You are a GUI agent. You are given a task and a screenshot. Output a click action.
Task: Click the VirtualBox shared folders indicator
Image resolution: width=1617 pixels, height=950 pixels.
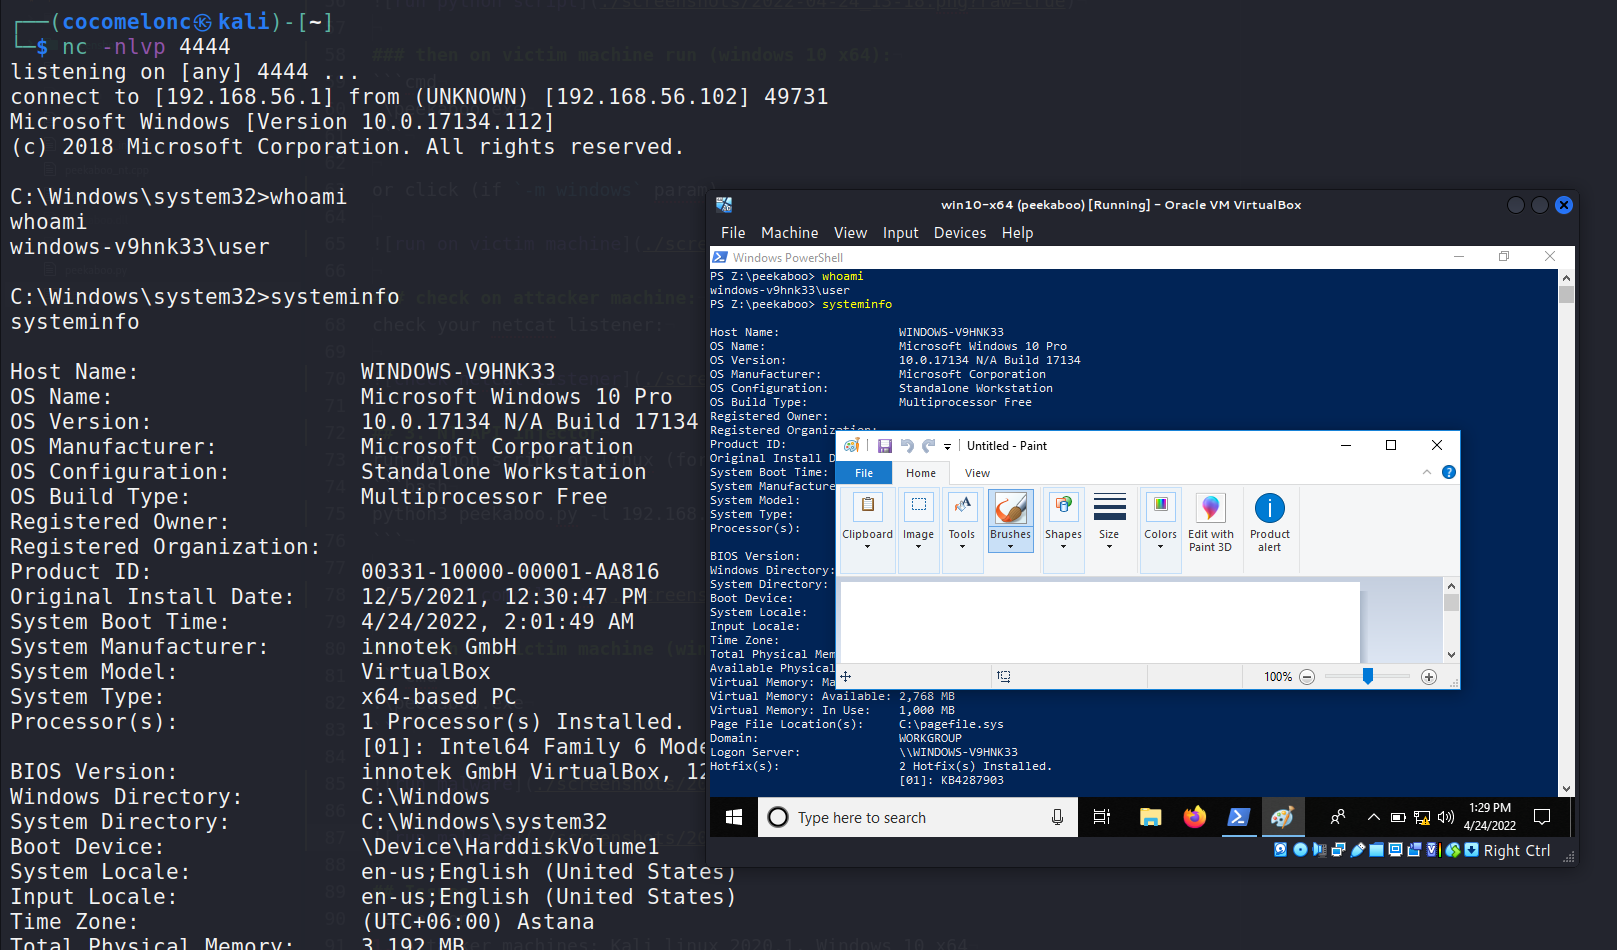(x=1376, y=850)
